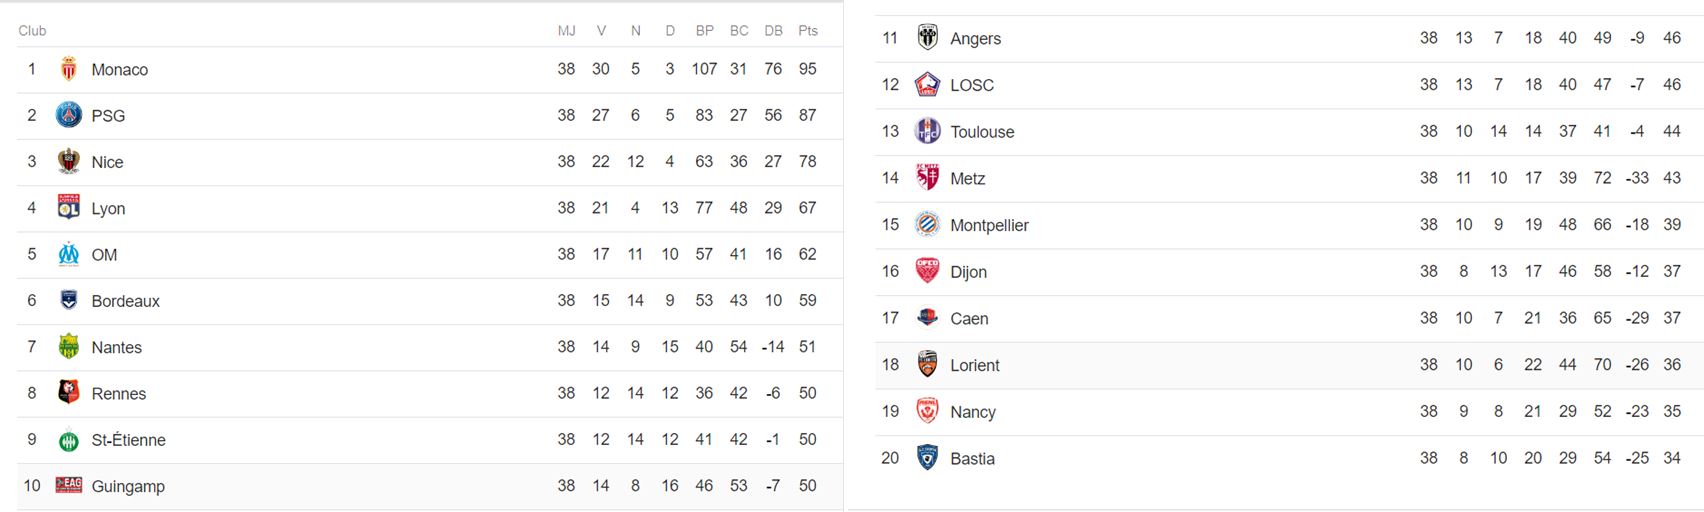The width and height of the screenshot is (1704, 512).
Task: Click the Metz team name
Action: pos(967,178)
